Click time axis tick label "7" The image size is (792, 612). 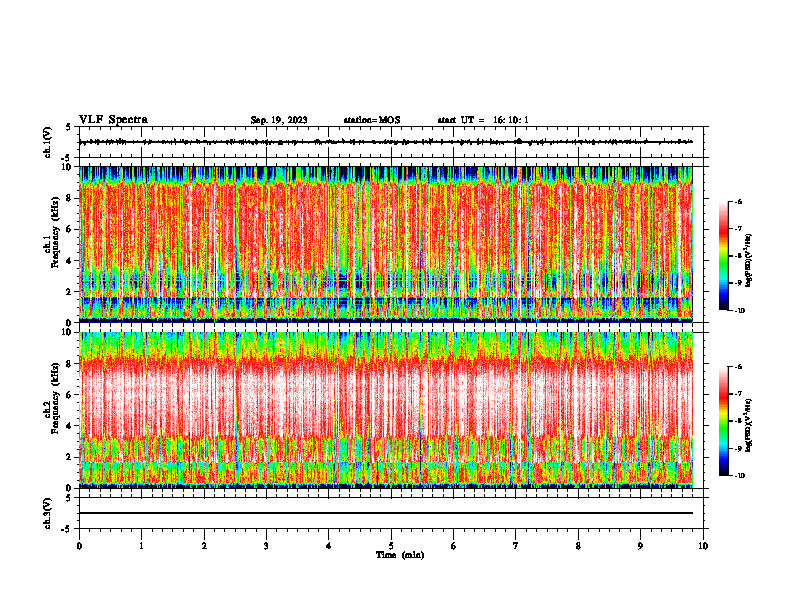516,546
